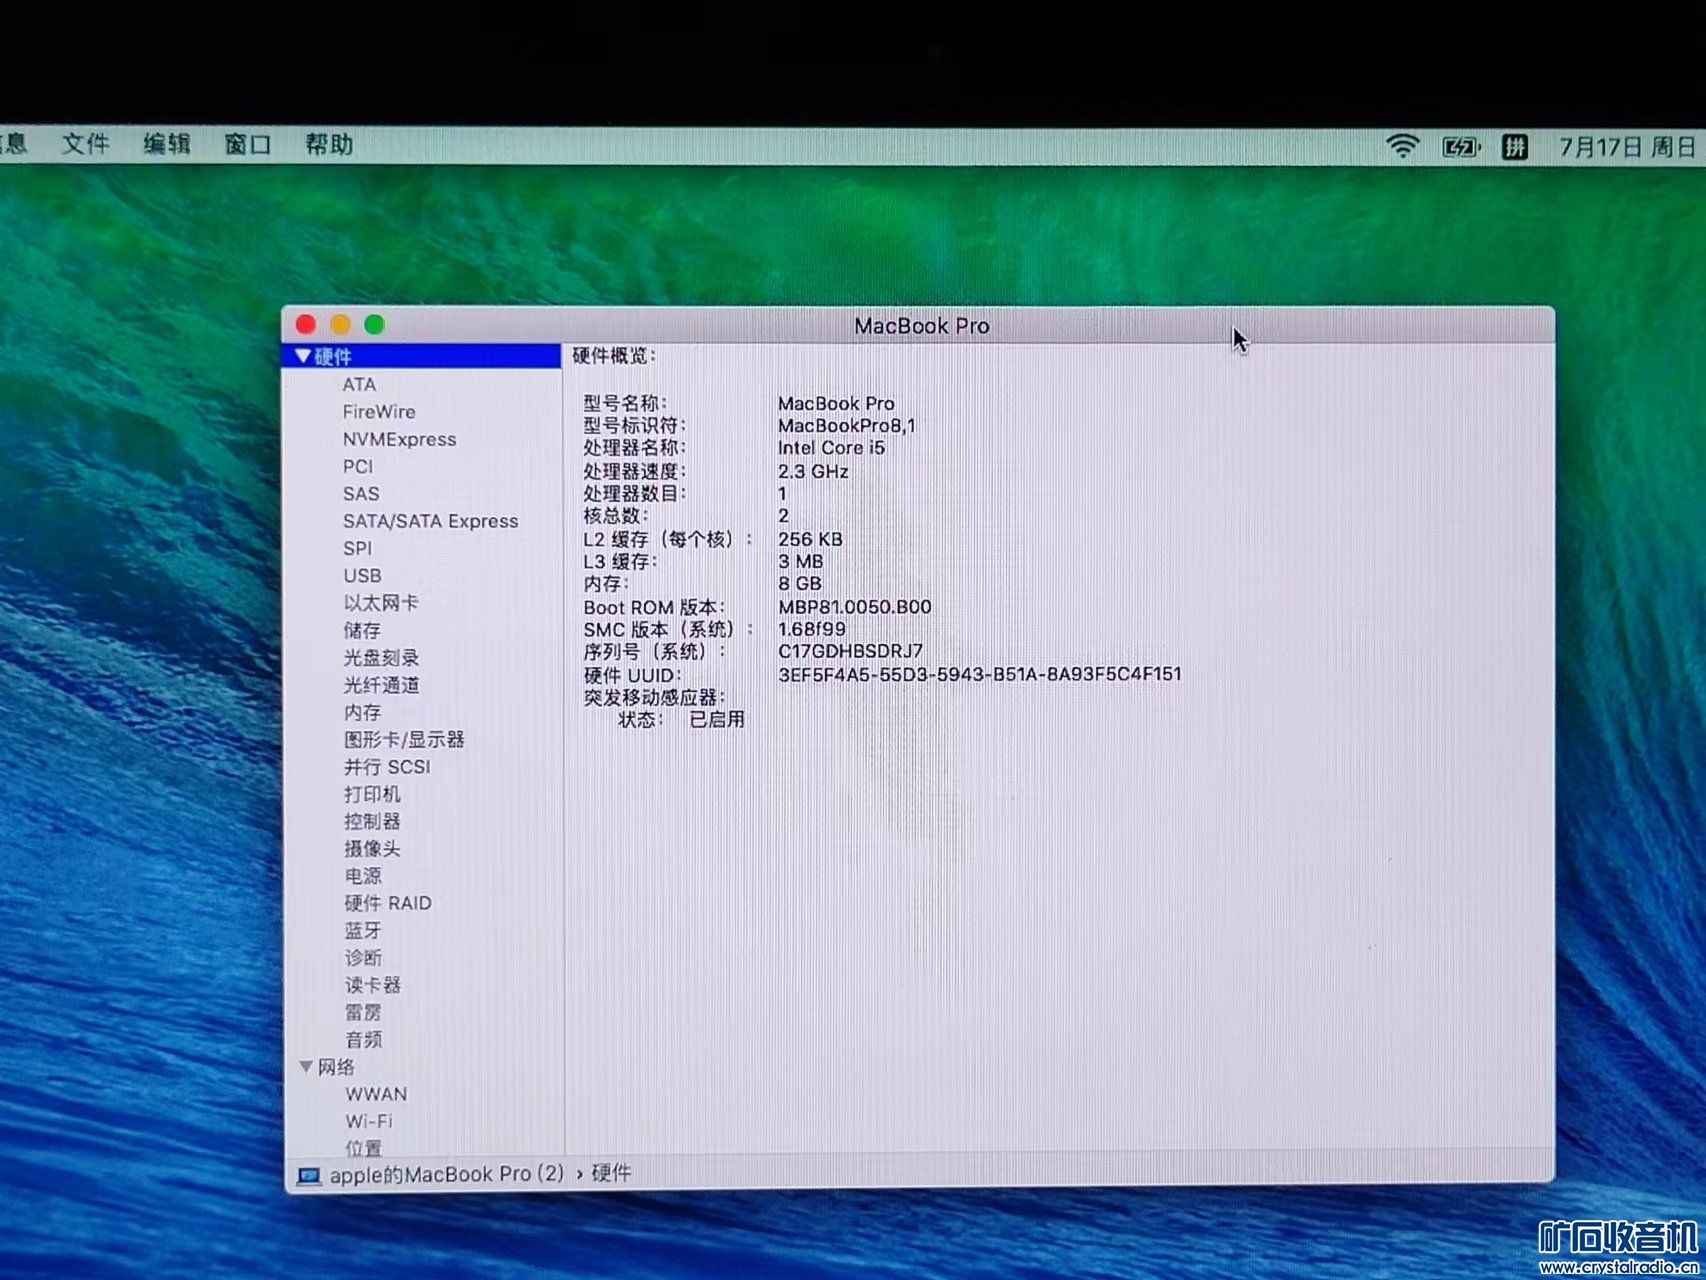Select FireWire in the sidebar

click(379, 411)
